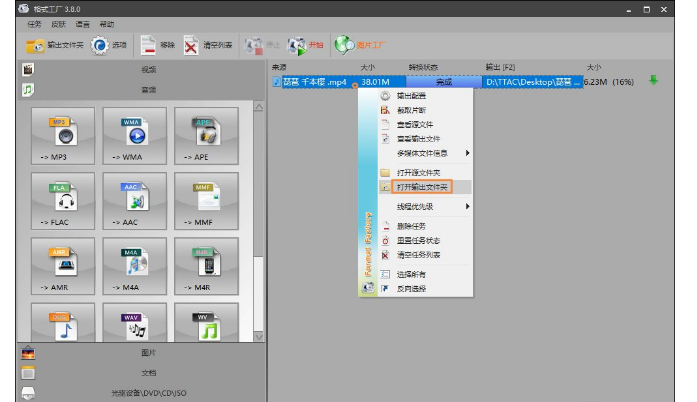Launch 图片工厂 from the toolbar

point(360,45)
